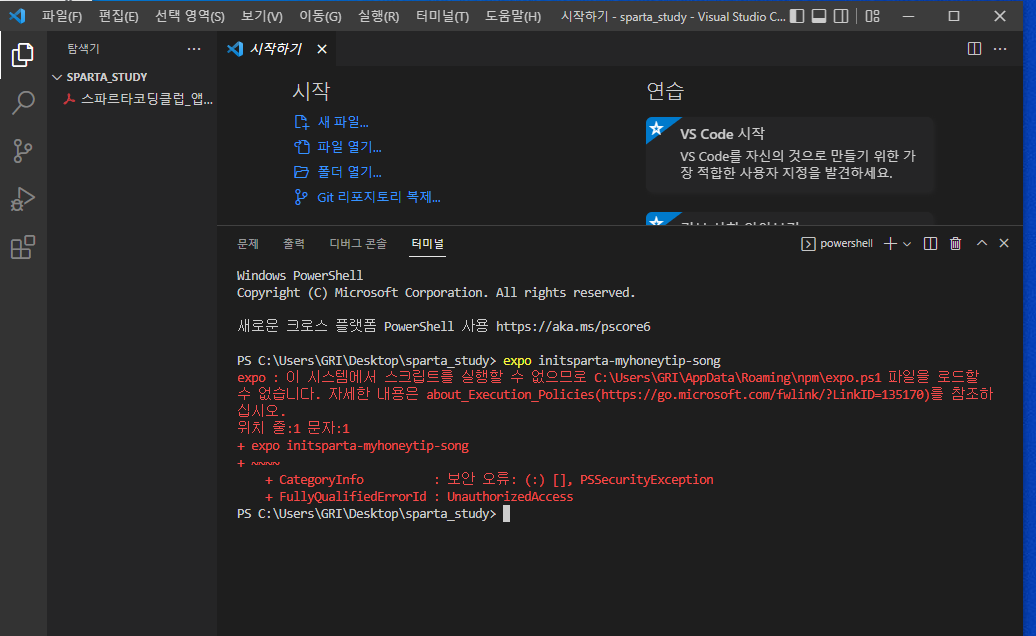Viewport: 1036px width, 636px height.
Task: Switch to 출력 panel tab
Action: [x=294, y=244]
